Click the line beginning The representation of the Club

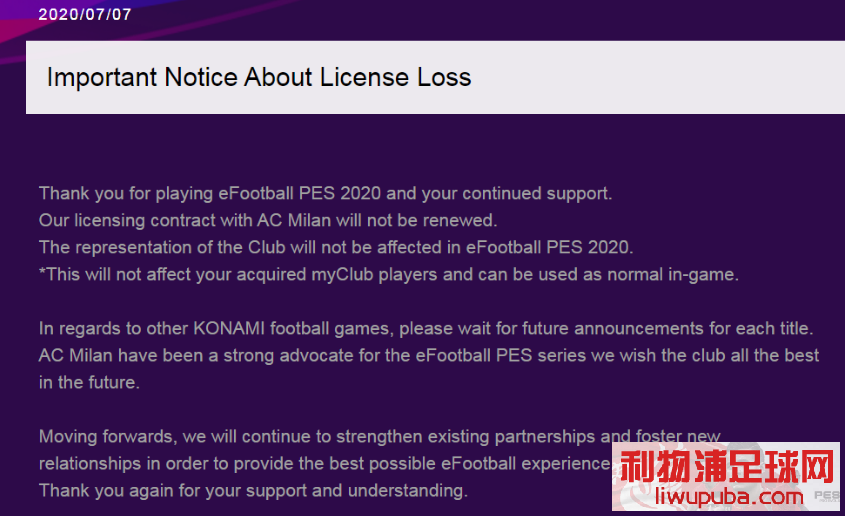click(x=336, y=247)
